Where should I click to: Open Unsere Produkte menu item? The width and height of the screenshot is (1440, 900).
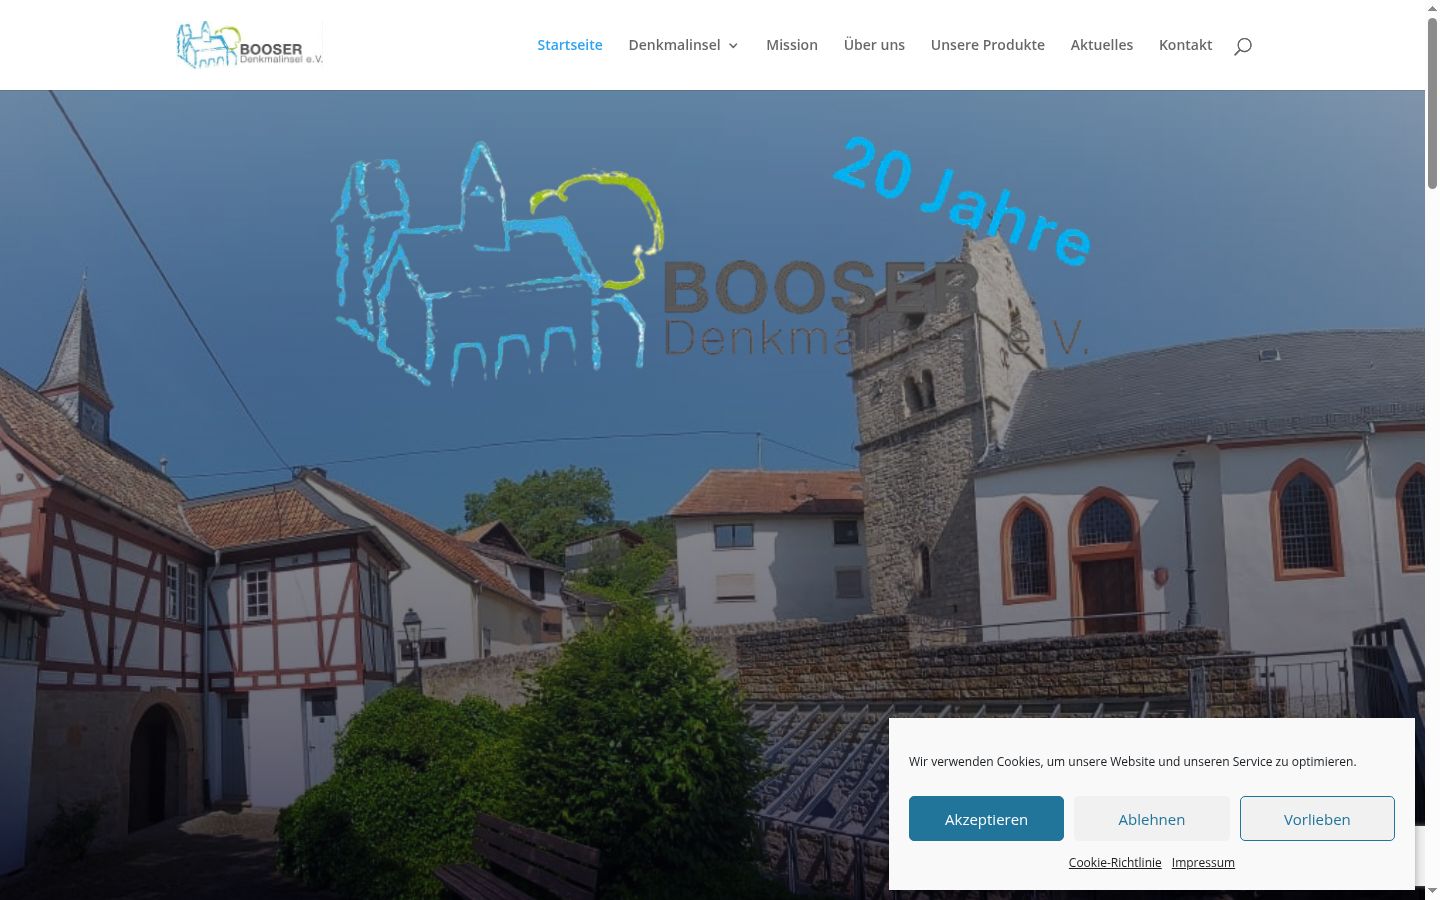tap(988, 45)
